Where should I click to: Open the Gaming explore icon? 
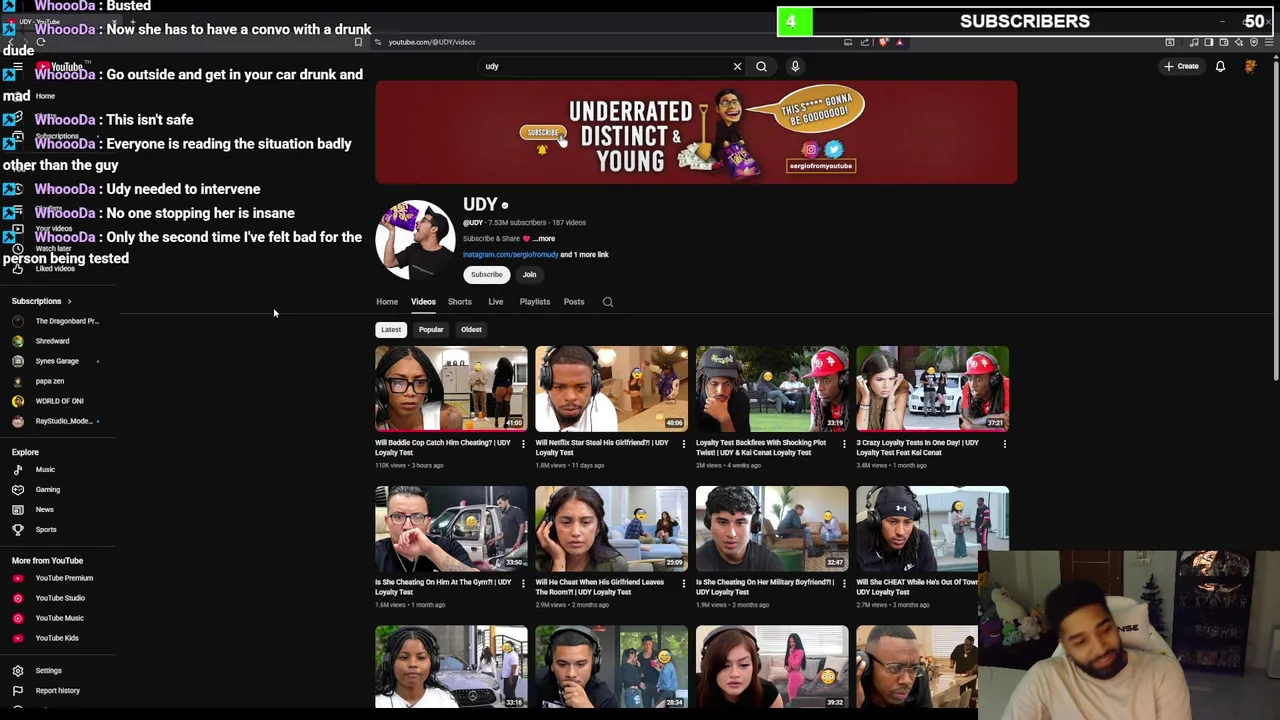17,490
